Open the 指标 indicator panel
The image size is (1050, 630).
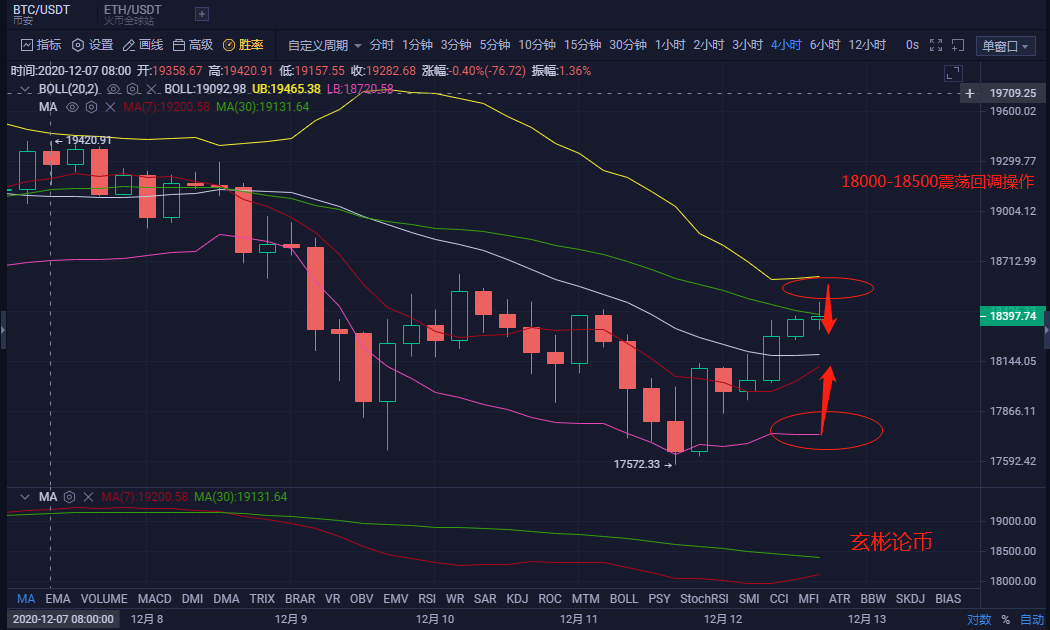click(40, 45)
